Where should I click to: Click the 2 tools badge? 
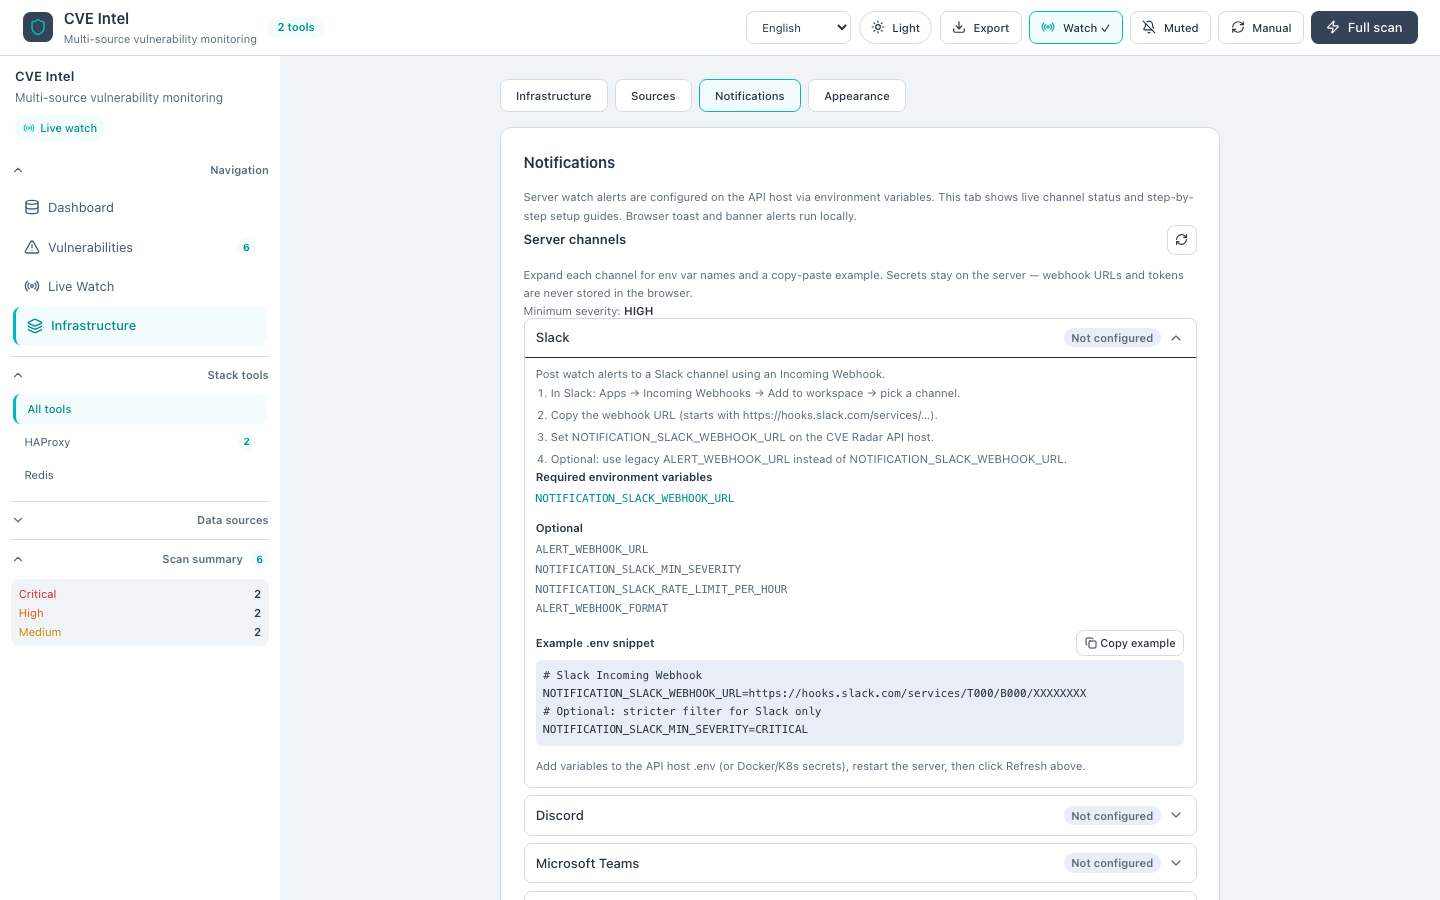296,27
